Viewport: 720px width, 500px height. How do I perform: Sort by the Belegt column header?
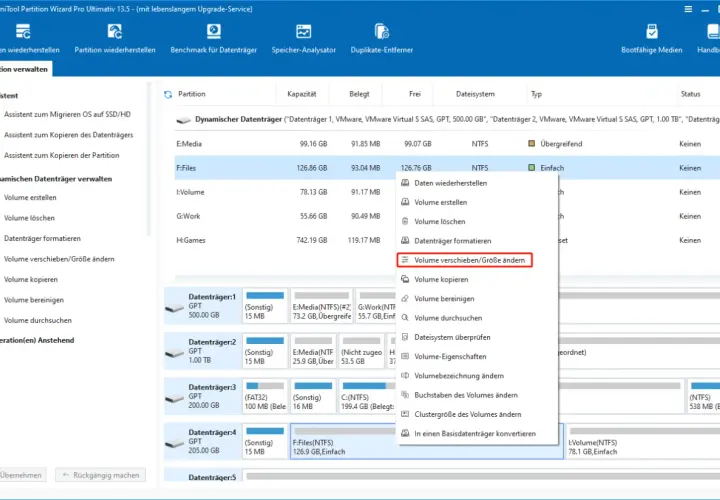tap(359, 94)
